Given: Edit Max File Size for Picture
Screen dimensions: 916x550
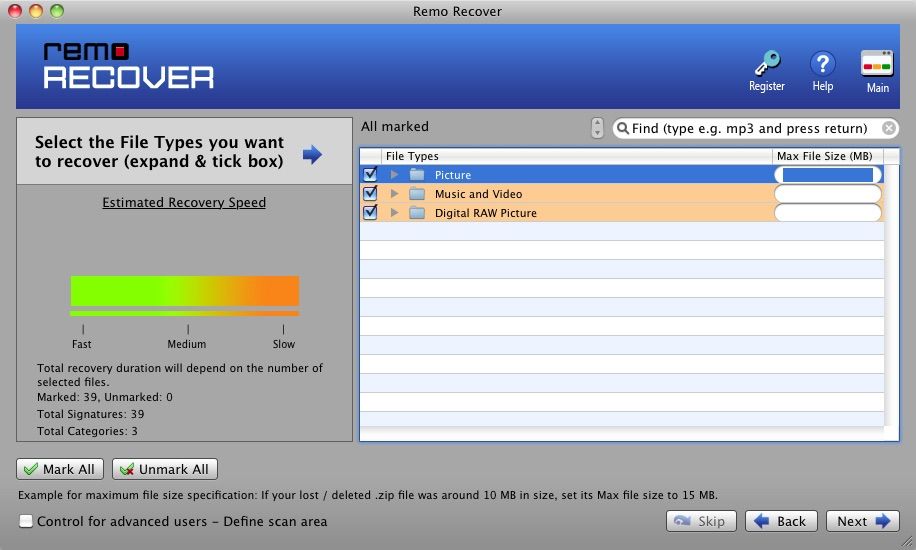Looking at the screenshot, I should point(828,175).
